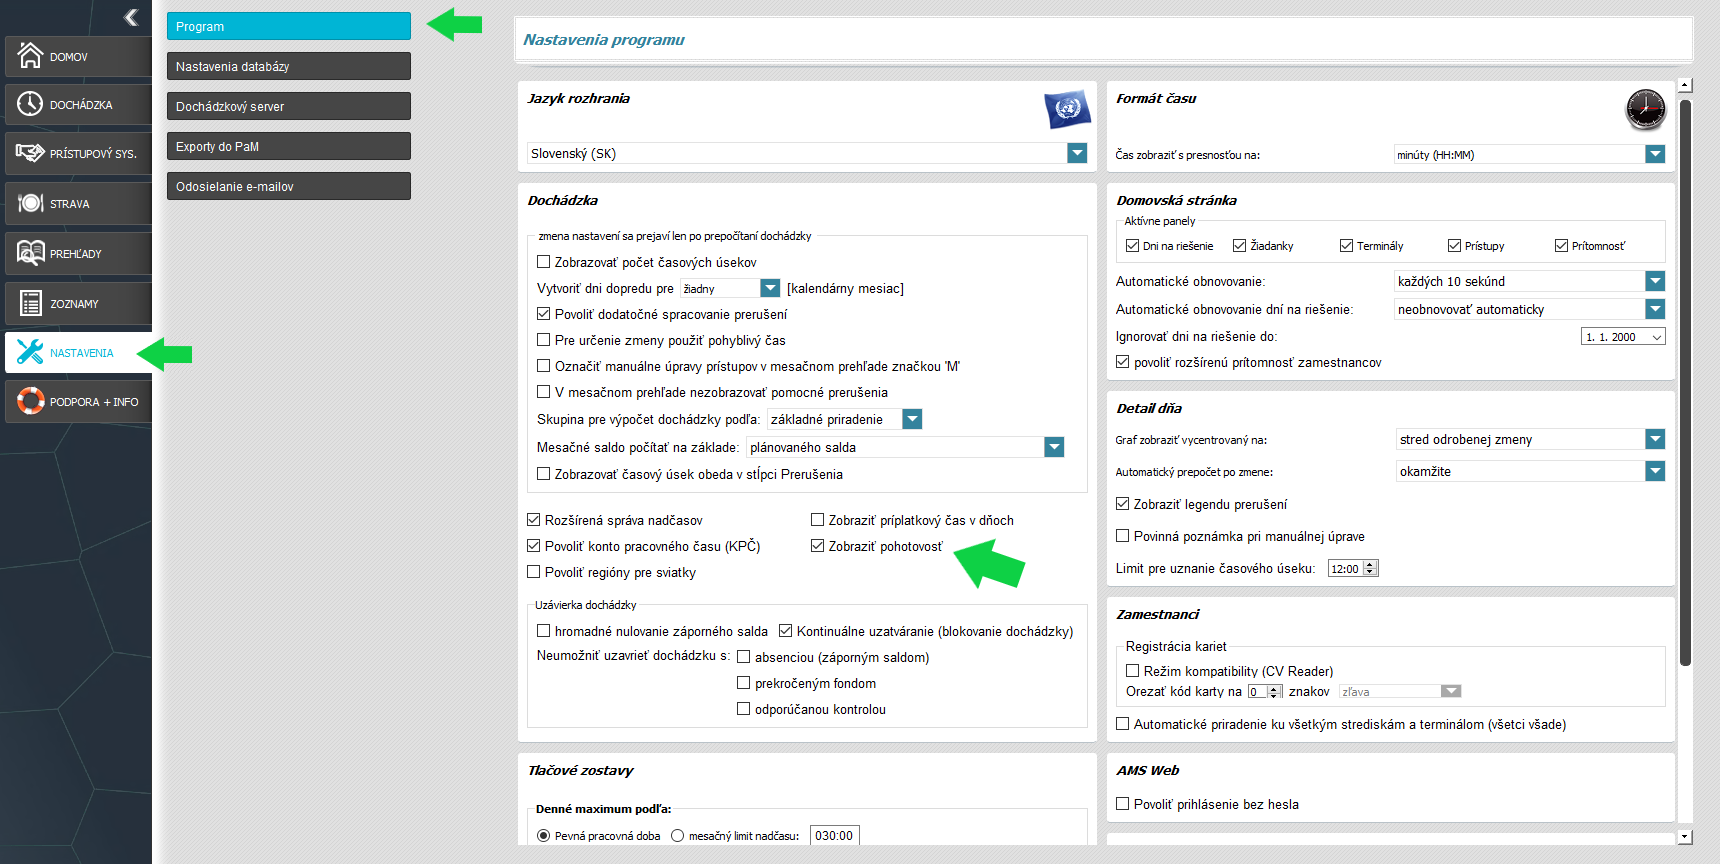Enable hromadné nulovanie záporného salda

(544, 631)
